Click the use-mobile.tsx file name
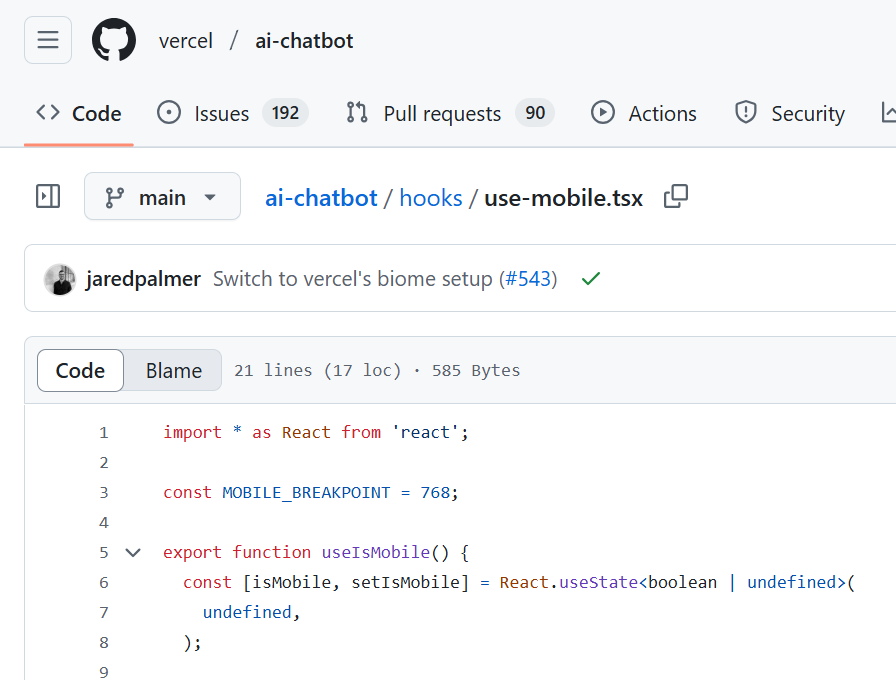The image size is (896, 680). coord(563,198)
